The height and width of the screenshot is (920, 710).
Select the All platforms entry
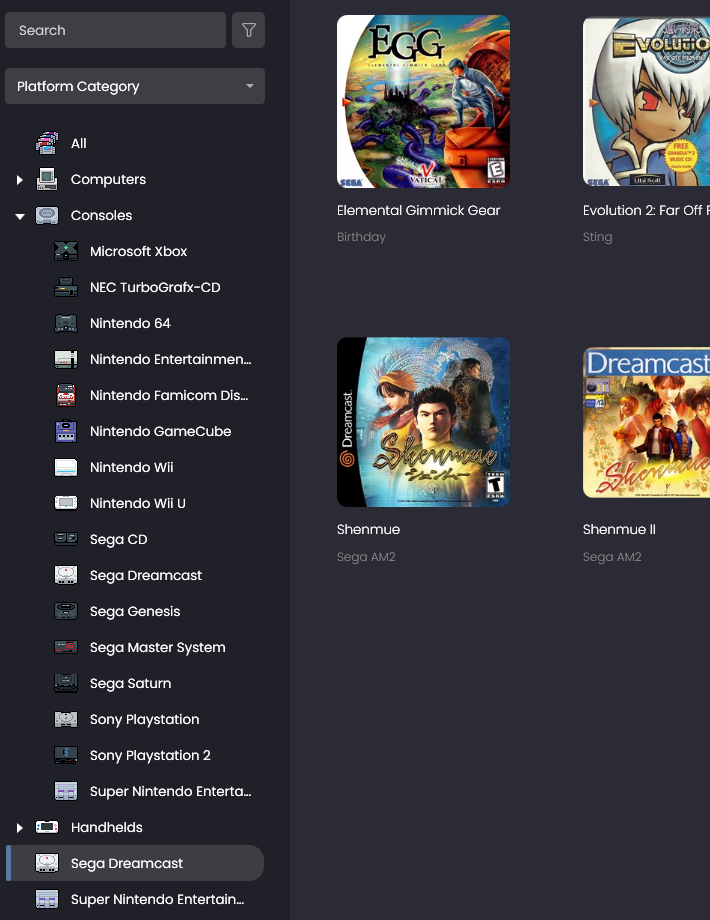(x=78, y=144)
